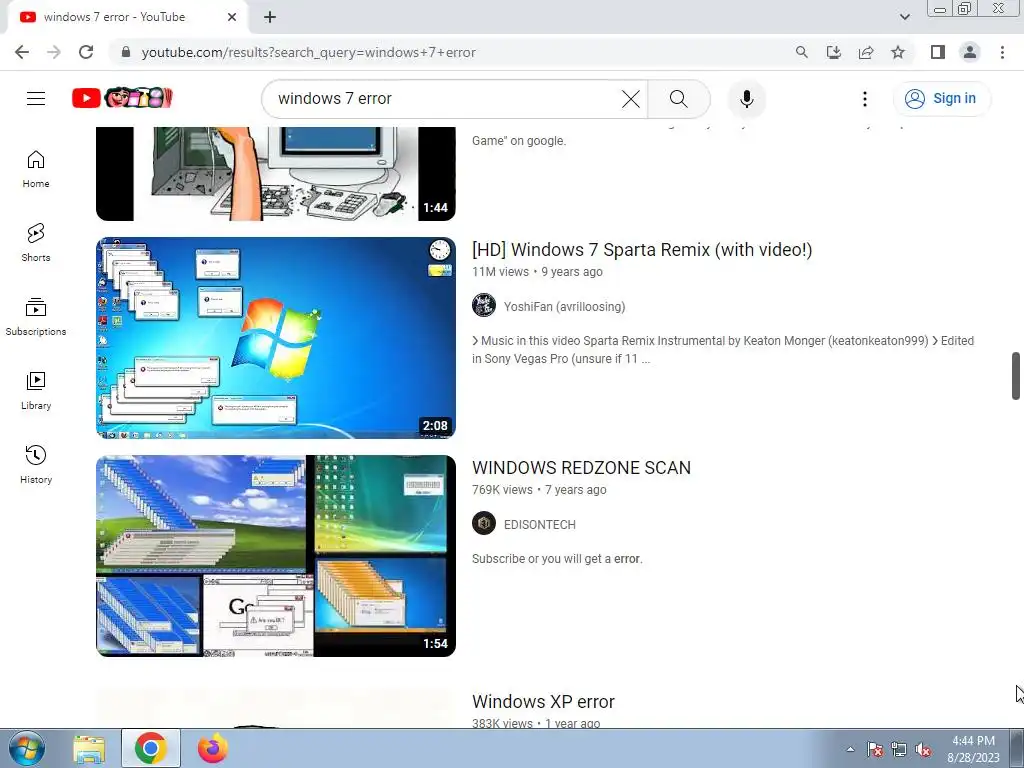Reload the page
Image resolution: width=1024 pixels, height=768 pixels.
click(86, 52)
